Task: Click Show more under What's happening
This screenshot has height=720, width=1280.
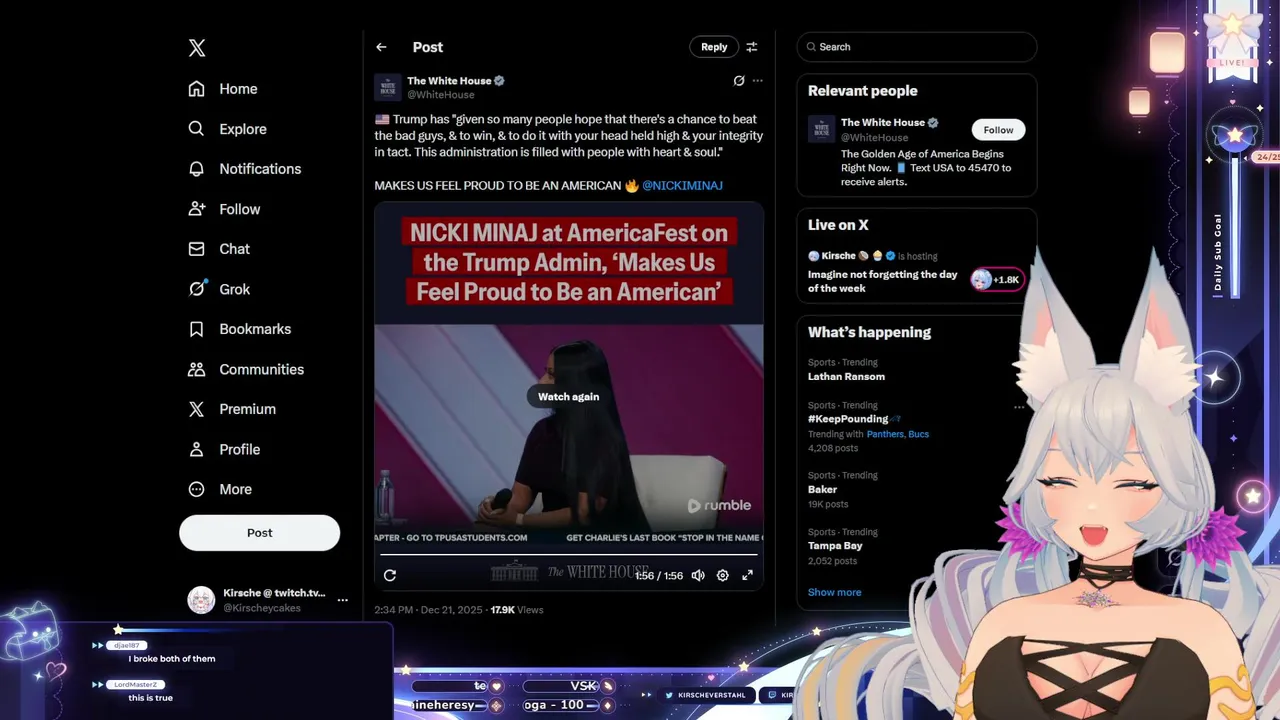Action: pyautogui.click(x=834, y=592)
